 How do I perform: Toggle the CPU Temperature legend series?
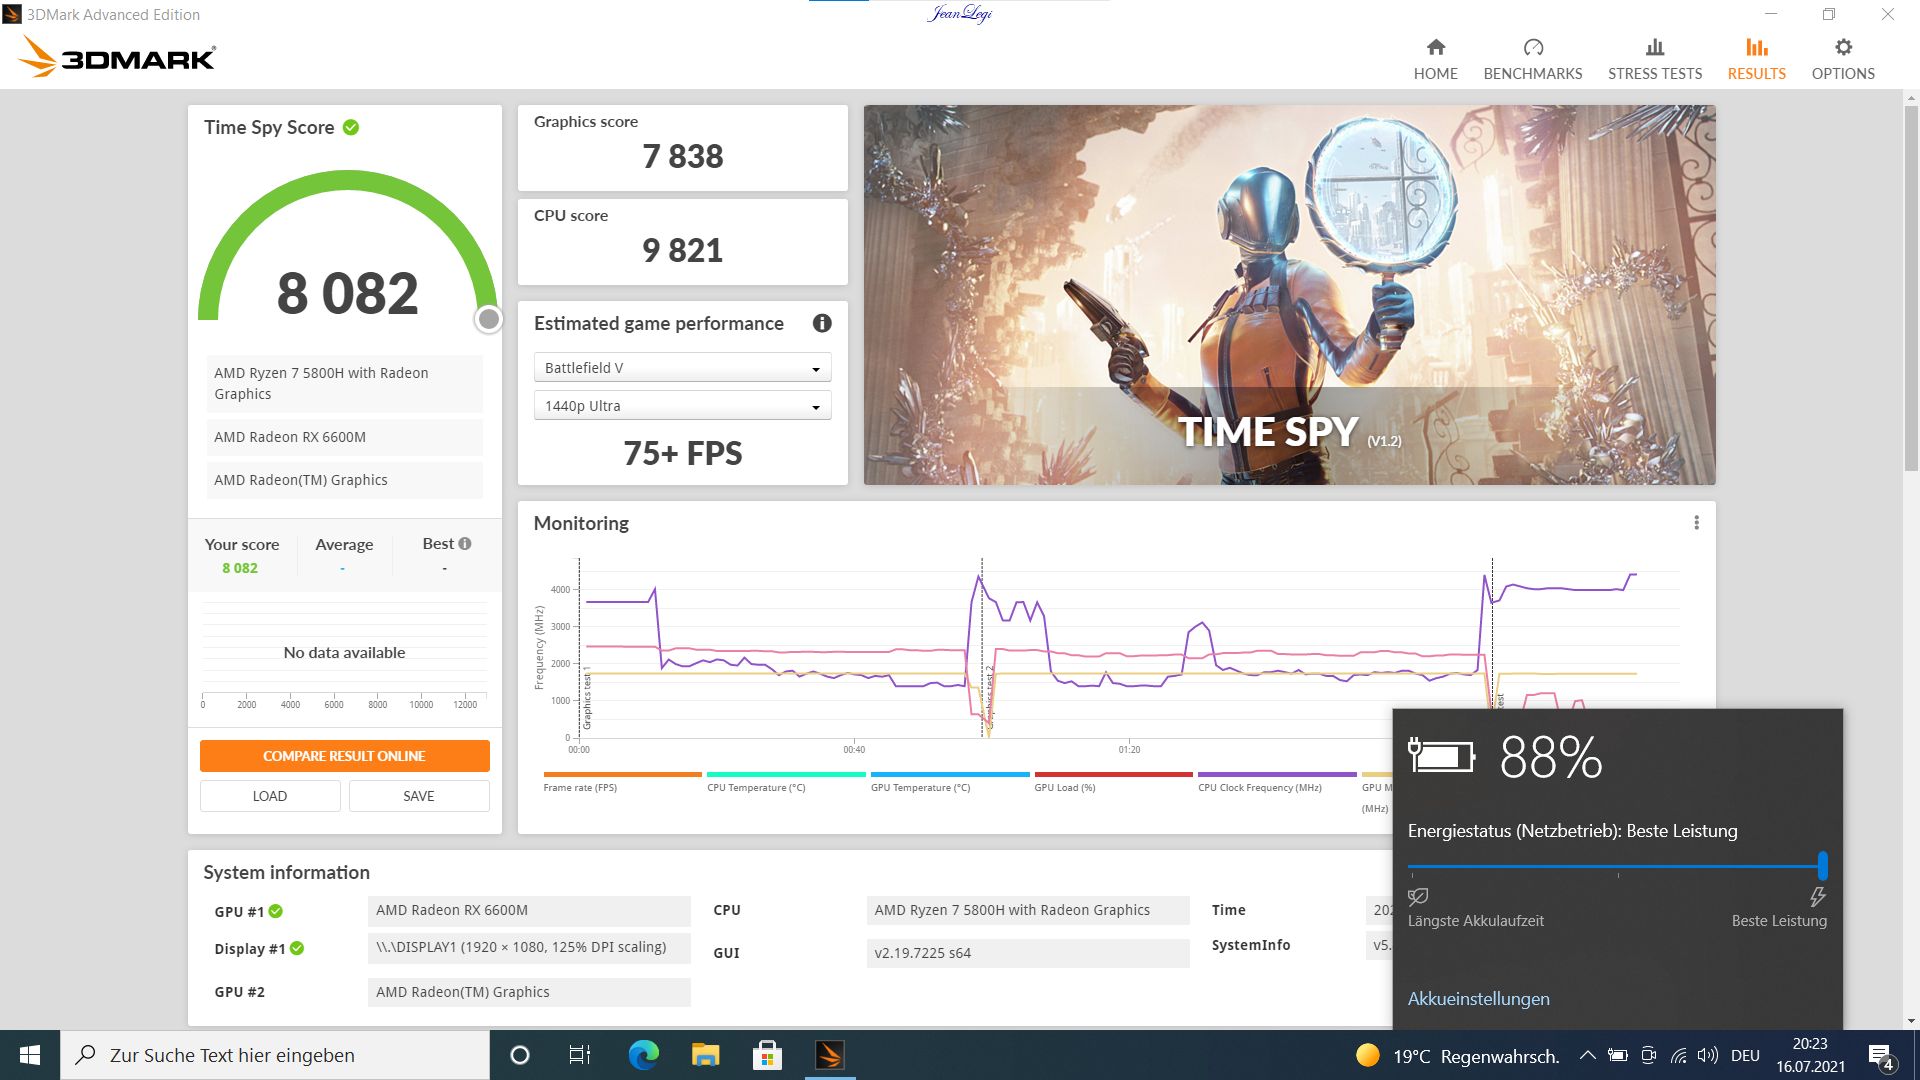coord(756,788)
